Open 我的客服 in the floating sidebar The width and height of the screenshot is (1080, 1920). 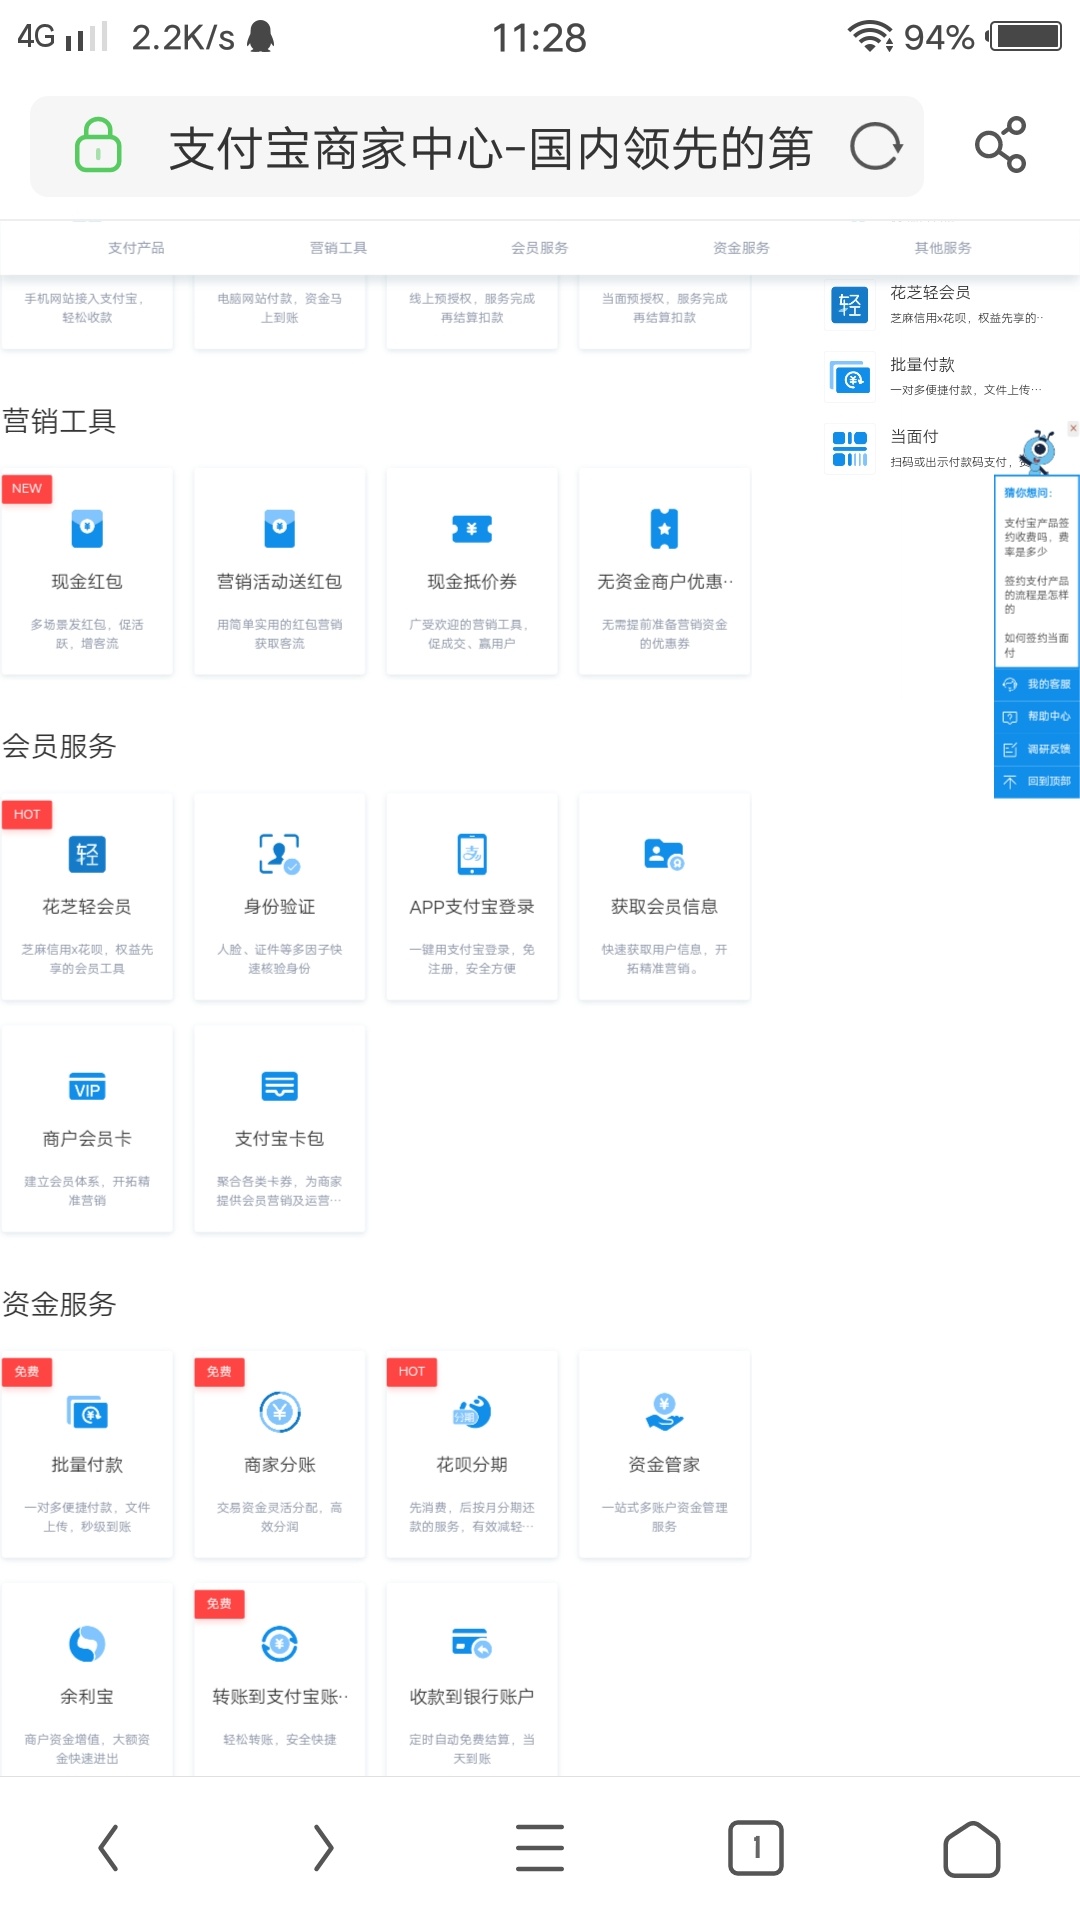point(1037,684)
